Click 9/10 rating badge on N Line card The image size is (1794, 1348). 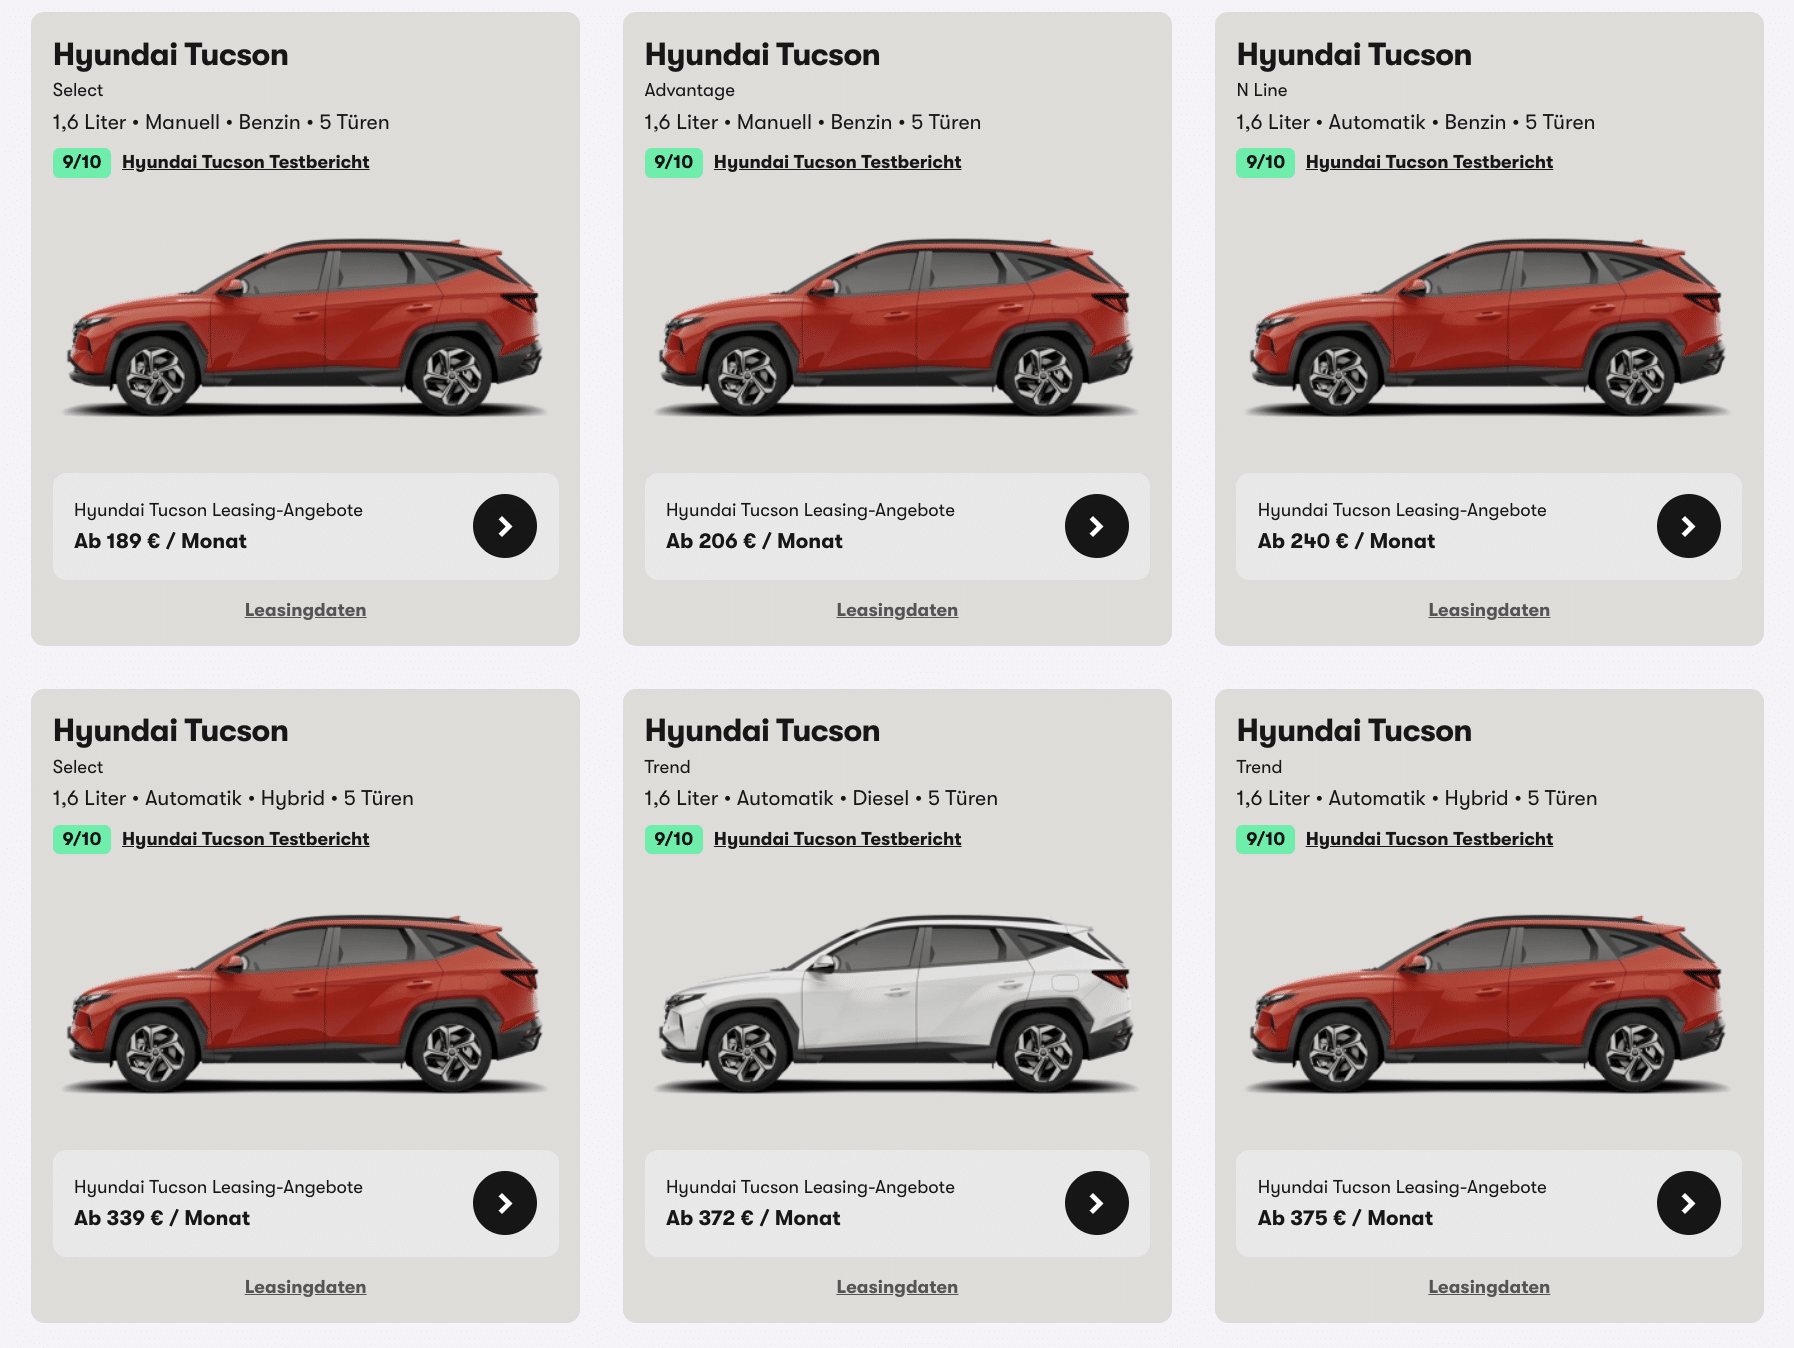pos(1265,162)
